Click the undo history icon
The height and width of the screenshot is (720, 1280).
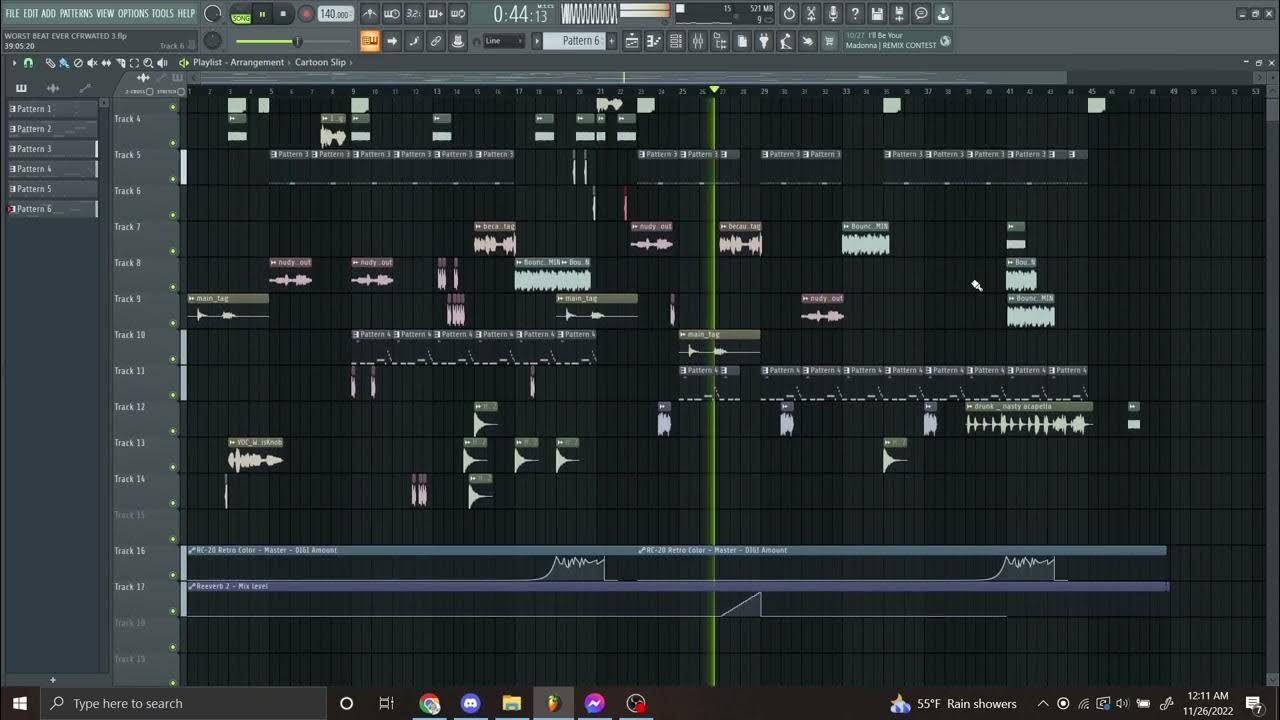pos(789,14)
